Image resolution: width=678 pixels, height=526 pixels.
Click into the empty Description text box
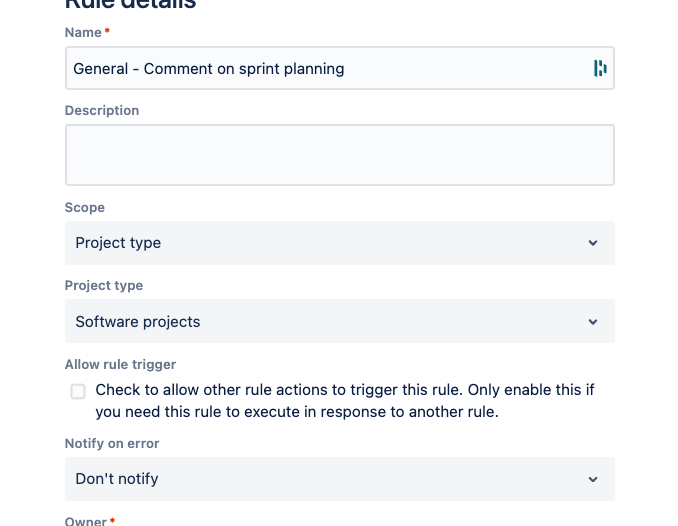coord(339,155)
